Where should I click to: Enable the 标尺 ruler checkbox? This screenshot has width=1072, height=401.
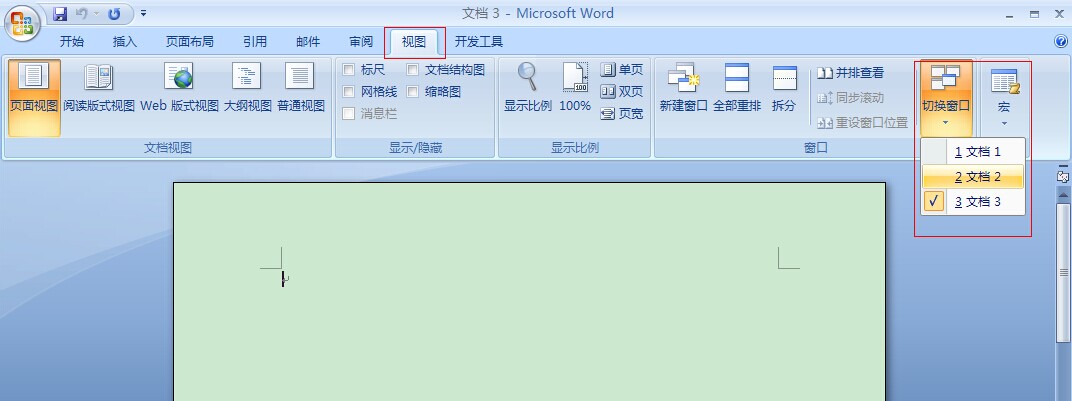349,69
